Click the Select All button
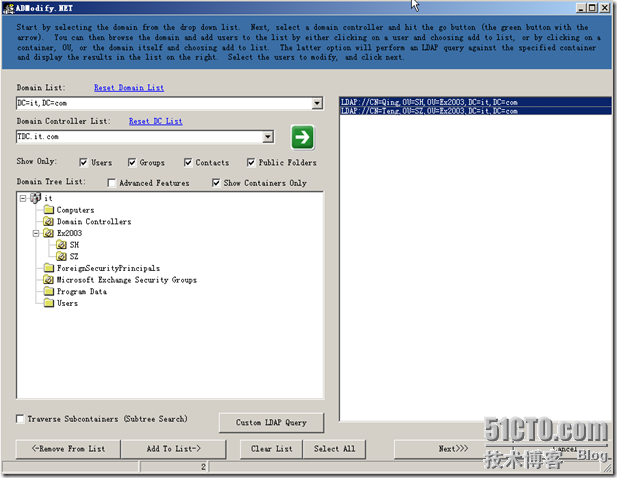617x478 pixels. [334, 449]
